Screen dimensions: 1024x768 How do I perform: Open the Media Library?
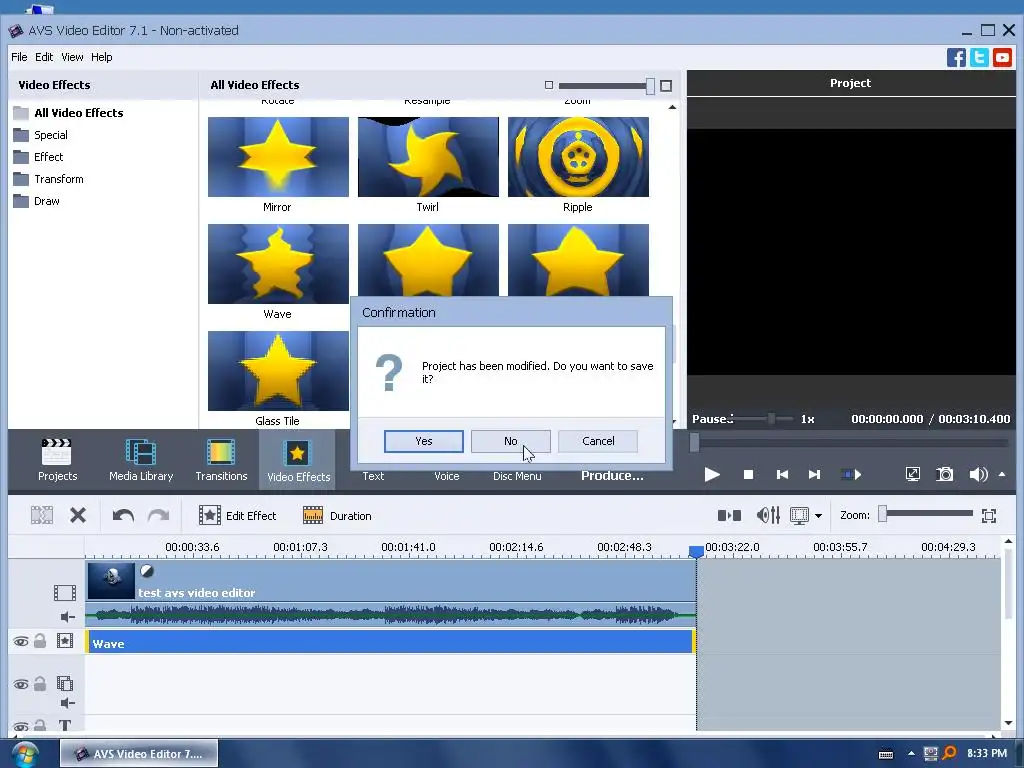140,460
